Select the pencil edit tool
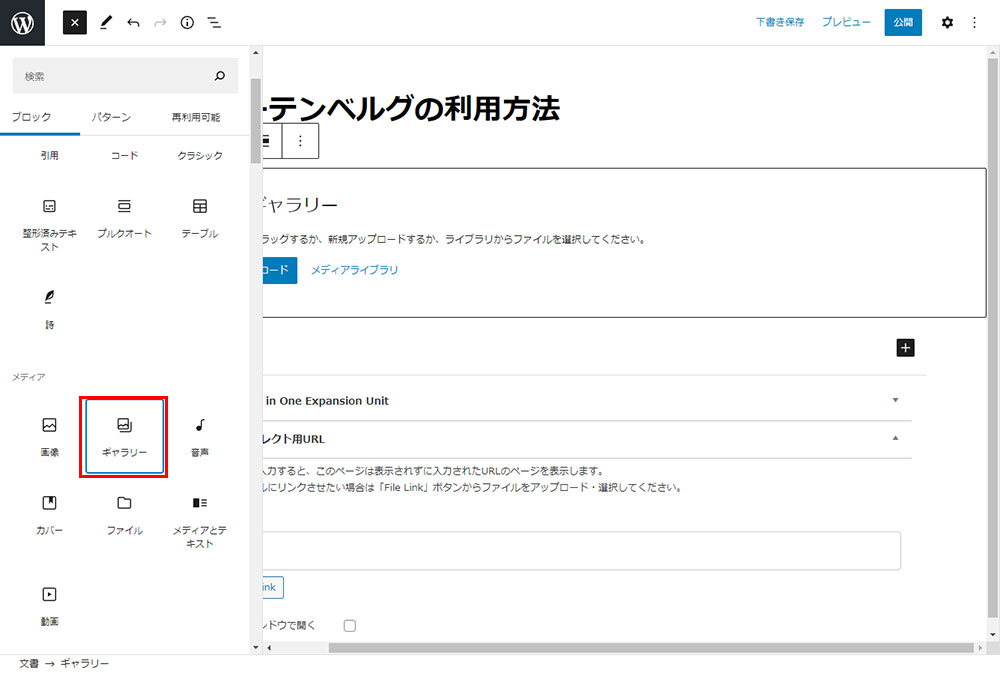1000x673 pixels. [105, 22]
